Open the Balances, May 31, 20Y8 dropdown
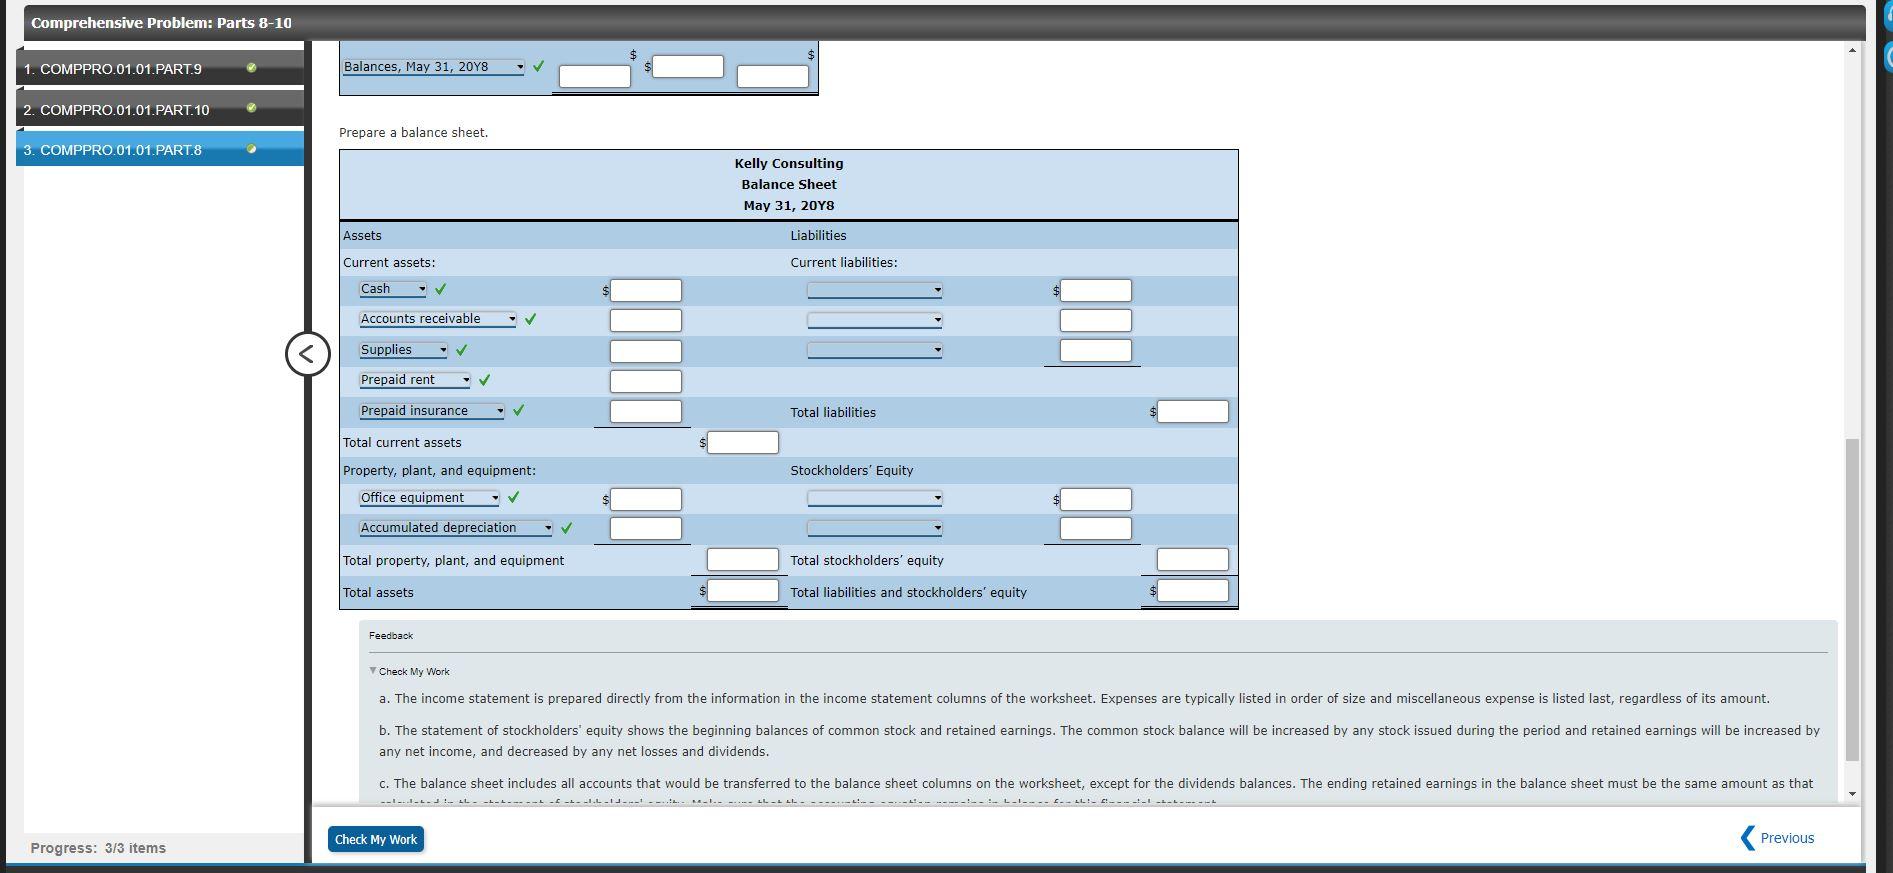This screenshot has height=873, width=1893. click(433, 67)
